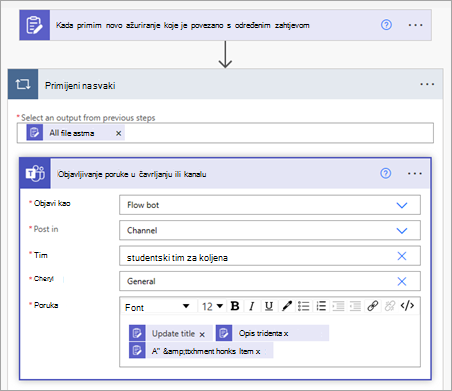Click the decrease indent icon

point(338,306)
